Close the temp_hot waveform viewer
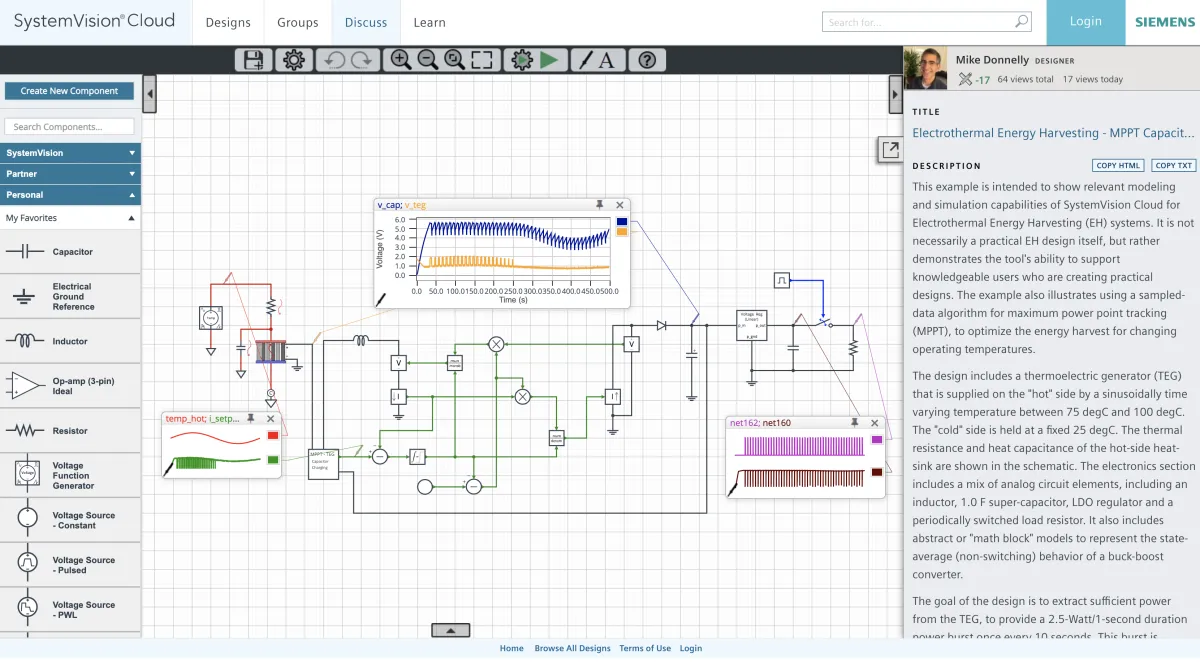This screenshot has height=662, width=1200. (x=271, y=419)
